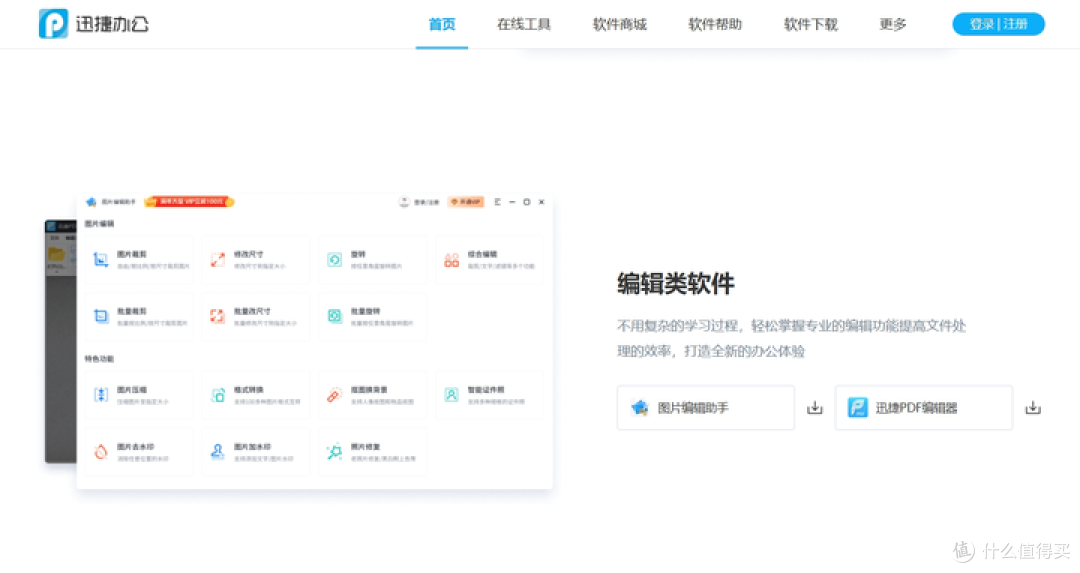Go to 软件商城

[x=619, y=25]
